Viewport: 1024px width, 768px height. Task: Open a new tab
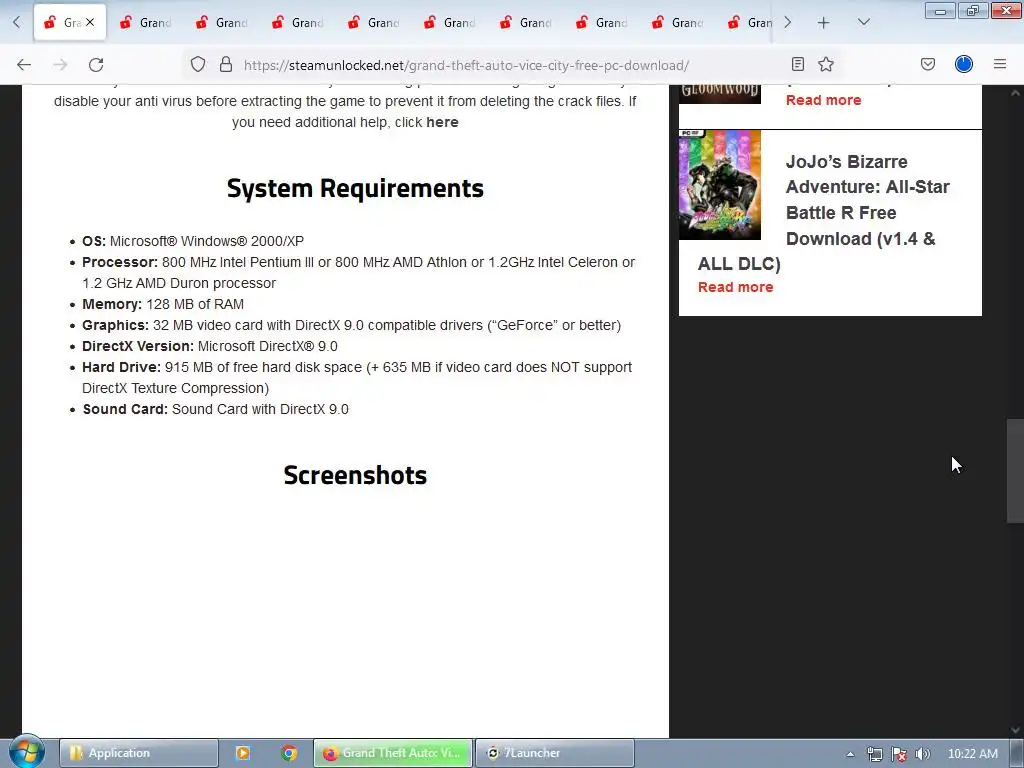(824, 23)
